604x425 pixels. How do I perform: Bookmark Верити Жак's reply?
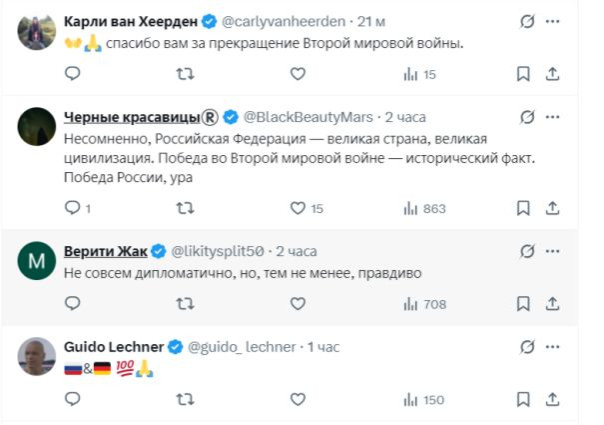pyautogui.click(x=522, y=304)
